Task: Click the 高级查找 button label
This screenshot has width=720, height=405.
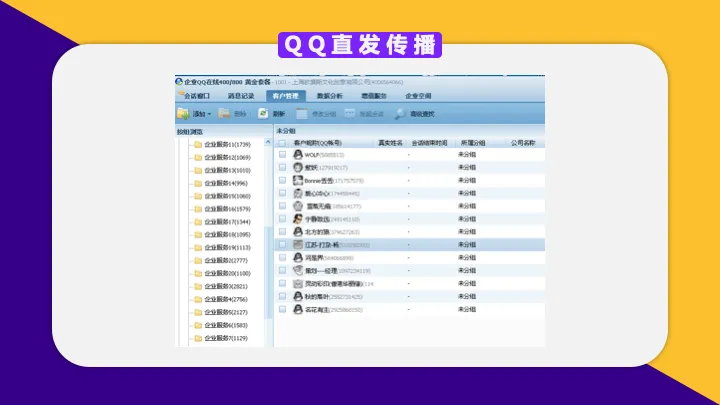Action: pyautogui.click(x=422, y=114)
